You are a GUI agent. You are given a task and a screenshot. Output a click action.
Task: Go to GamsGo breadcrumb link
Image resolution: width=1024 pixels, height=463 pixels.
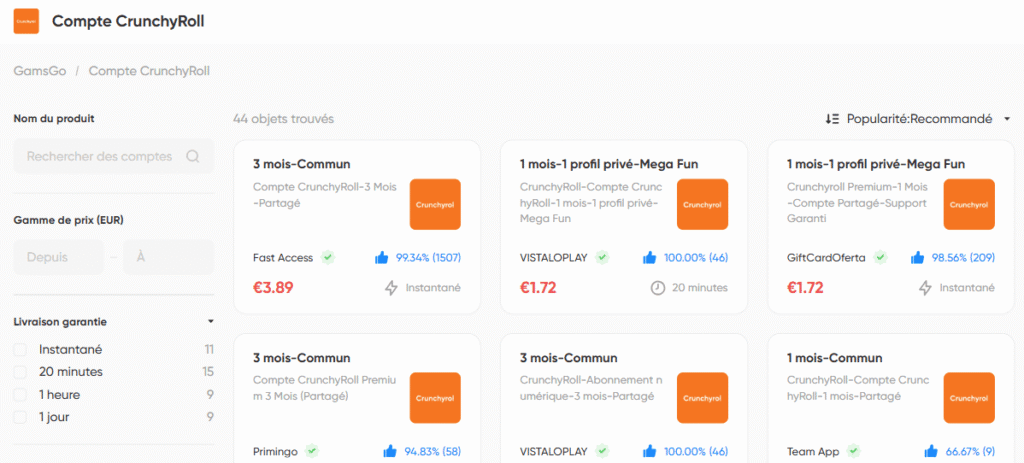(x=40, y=71)
